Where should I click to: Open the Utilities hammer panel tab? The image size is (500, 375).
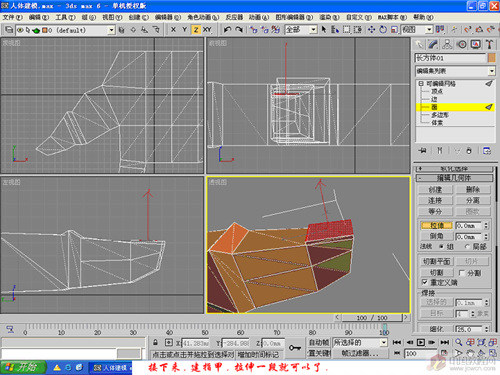click(x=489, y=44)
